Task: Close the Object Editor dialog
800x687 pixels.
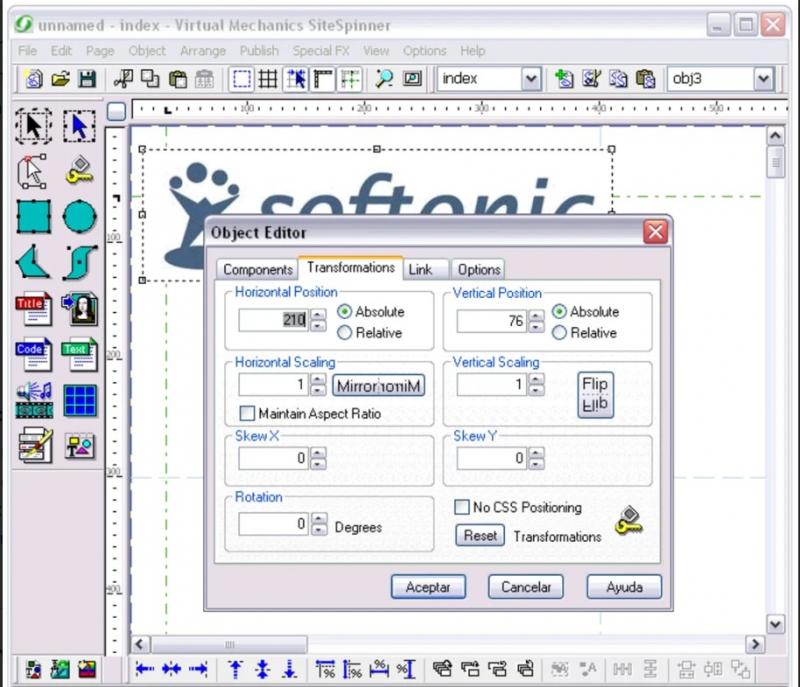Action: point(656,233)
